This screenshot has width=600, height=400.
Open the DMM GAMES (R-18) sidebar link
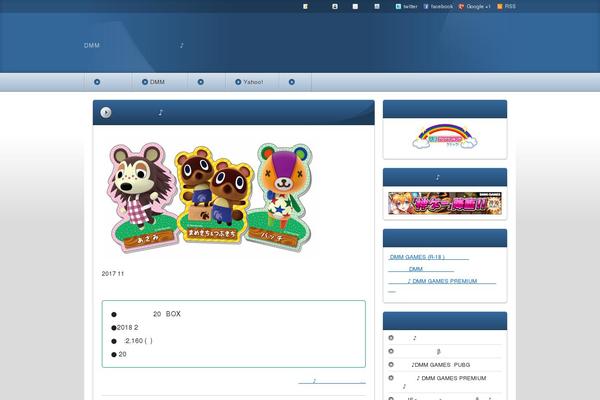[429, 257]
